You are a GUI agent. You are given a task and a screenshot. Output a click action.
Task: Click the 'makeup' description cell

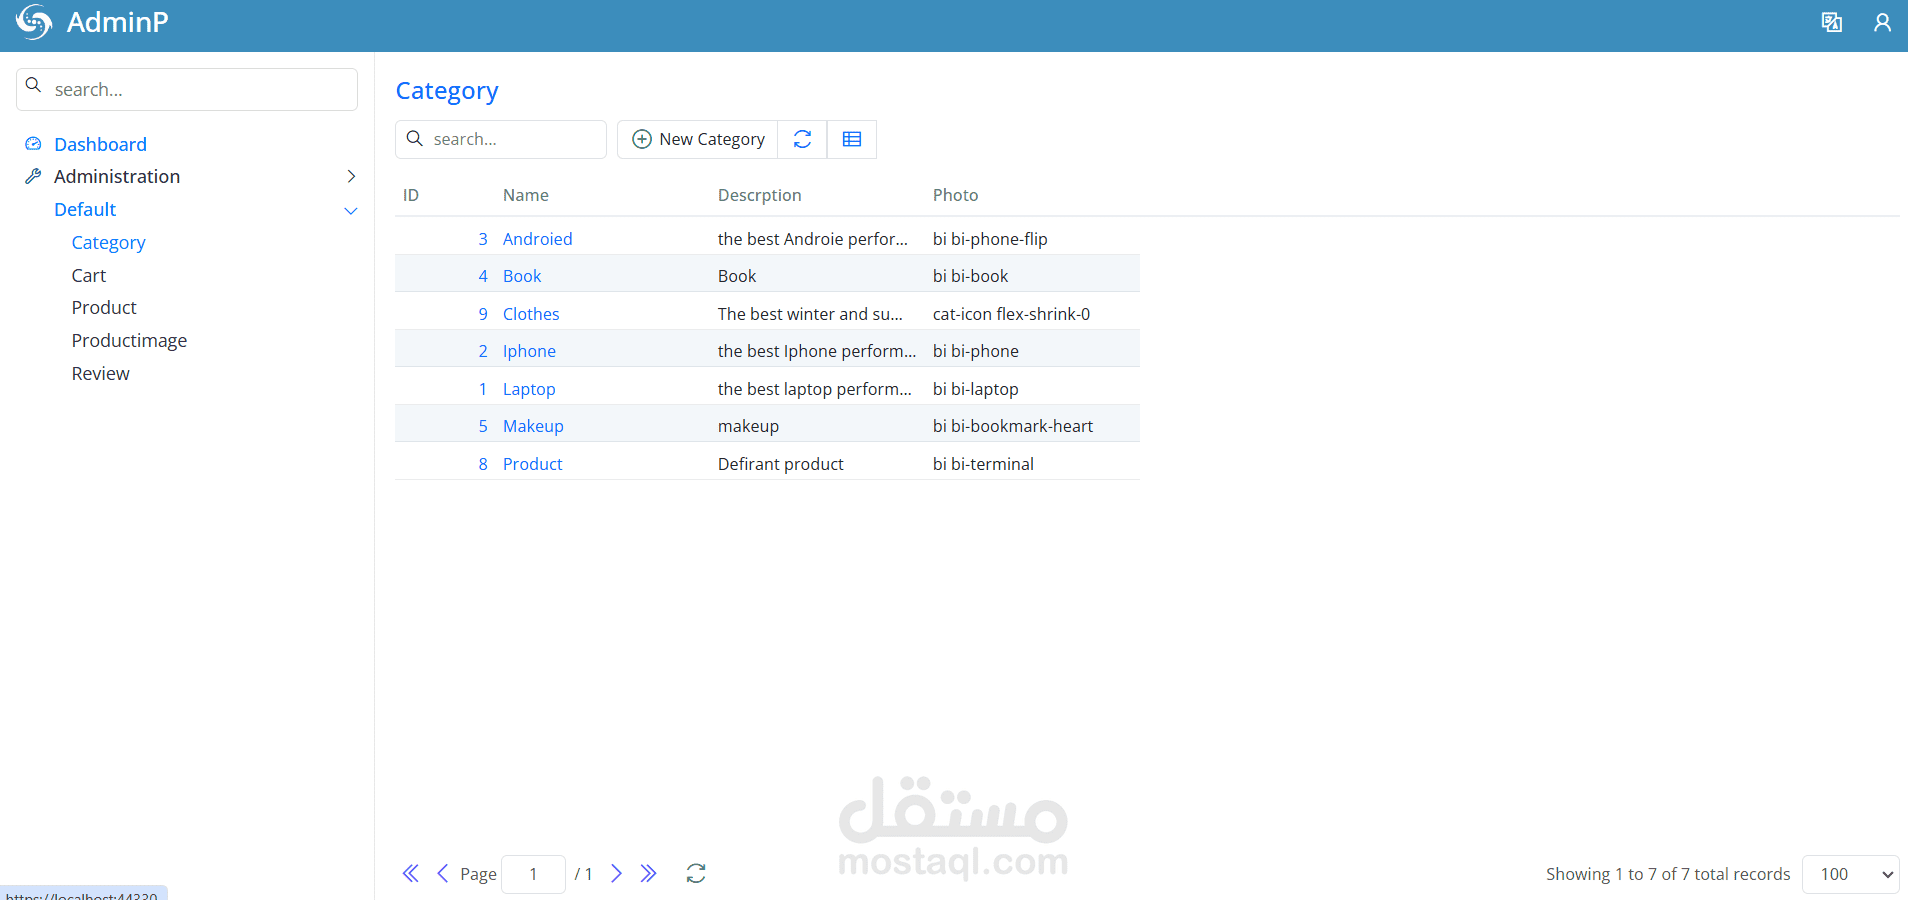point(748,426)
